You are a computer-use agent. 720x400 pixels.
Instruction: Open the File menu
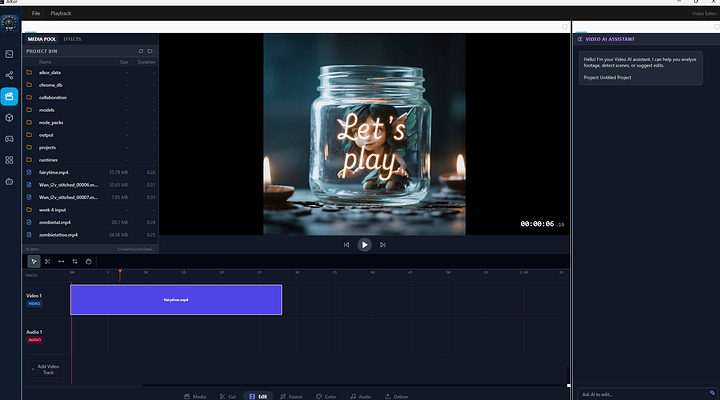(x=36, y=14)
